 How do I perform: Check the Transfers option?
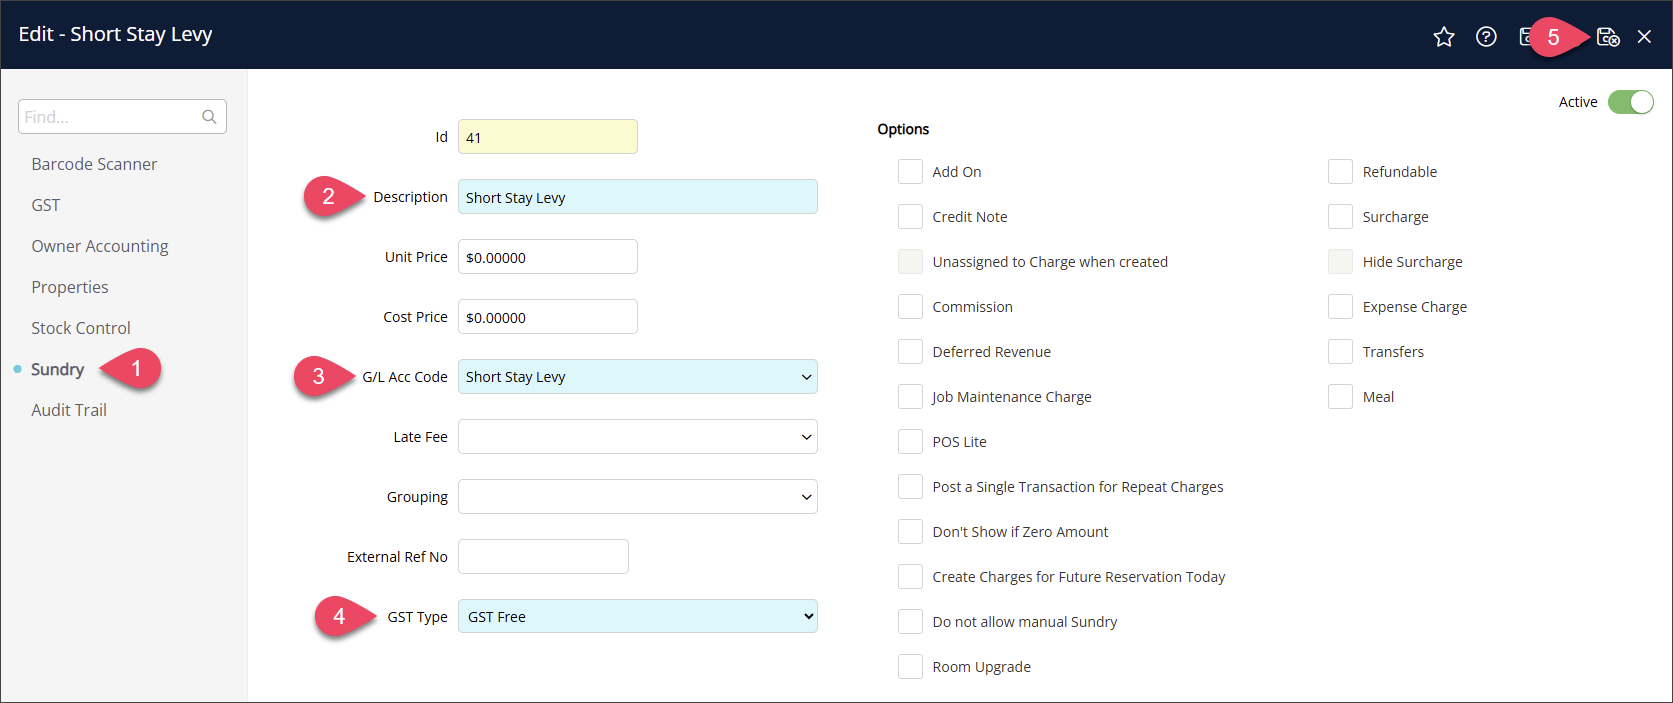point(1340,352)
